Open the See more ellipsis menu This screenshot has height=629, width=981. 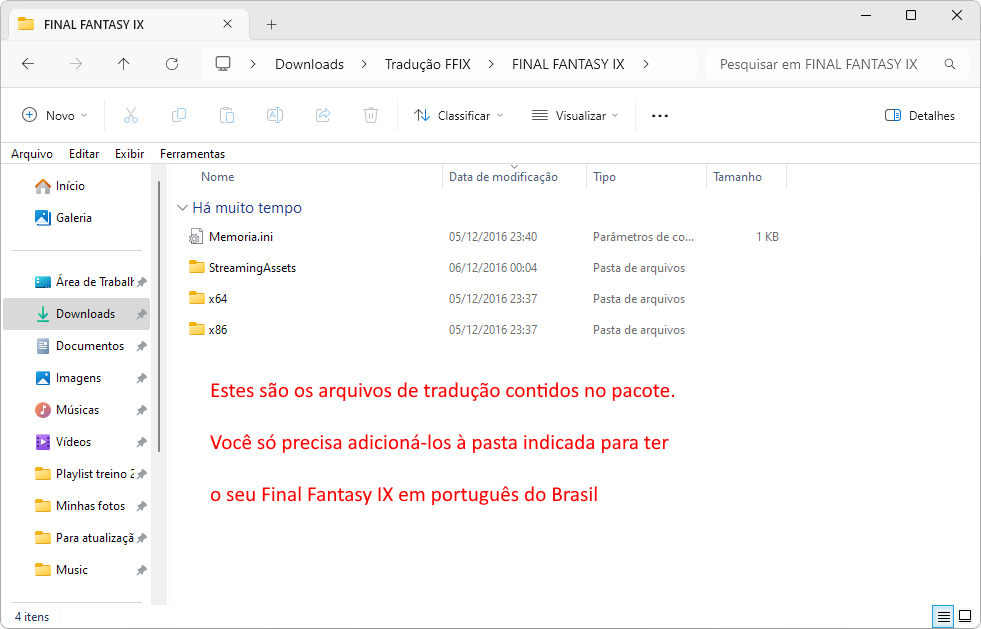point(660,116)
